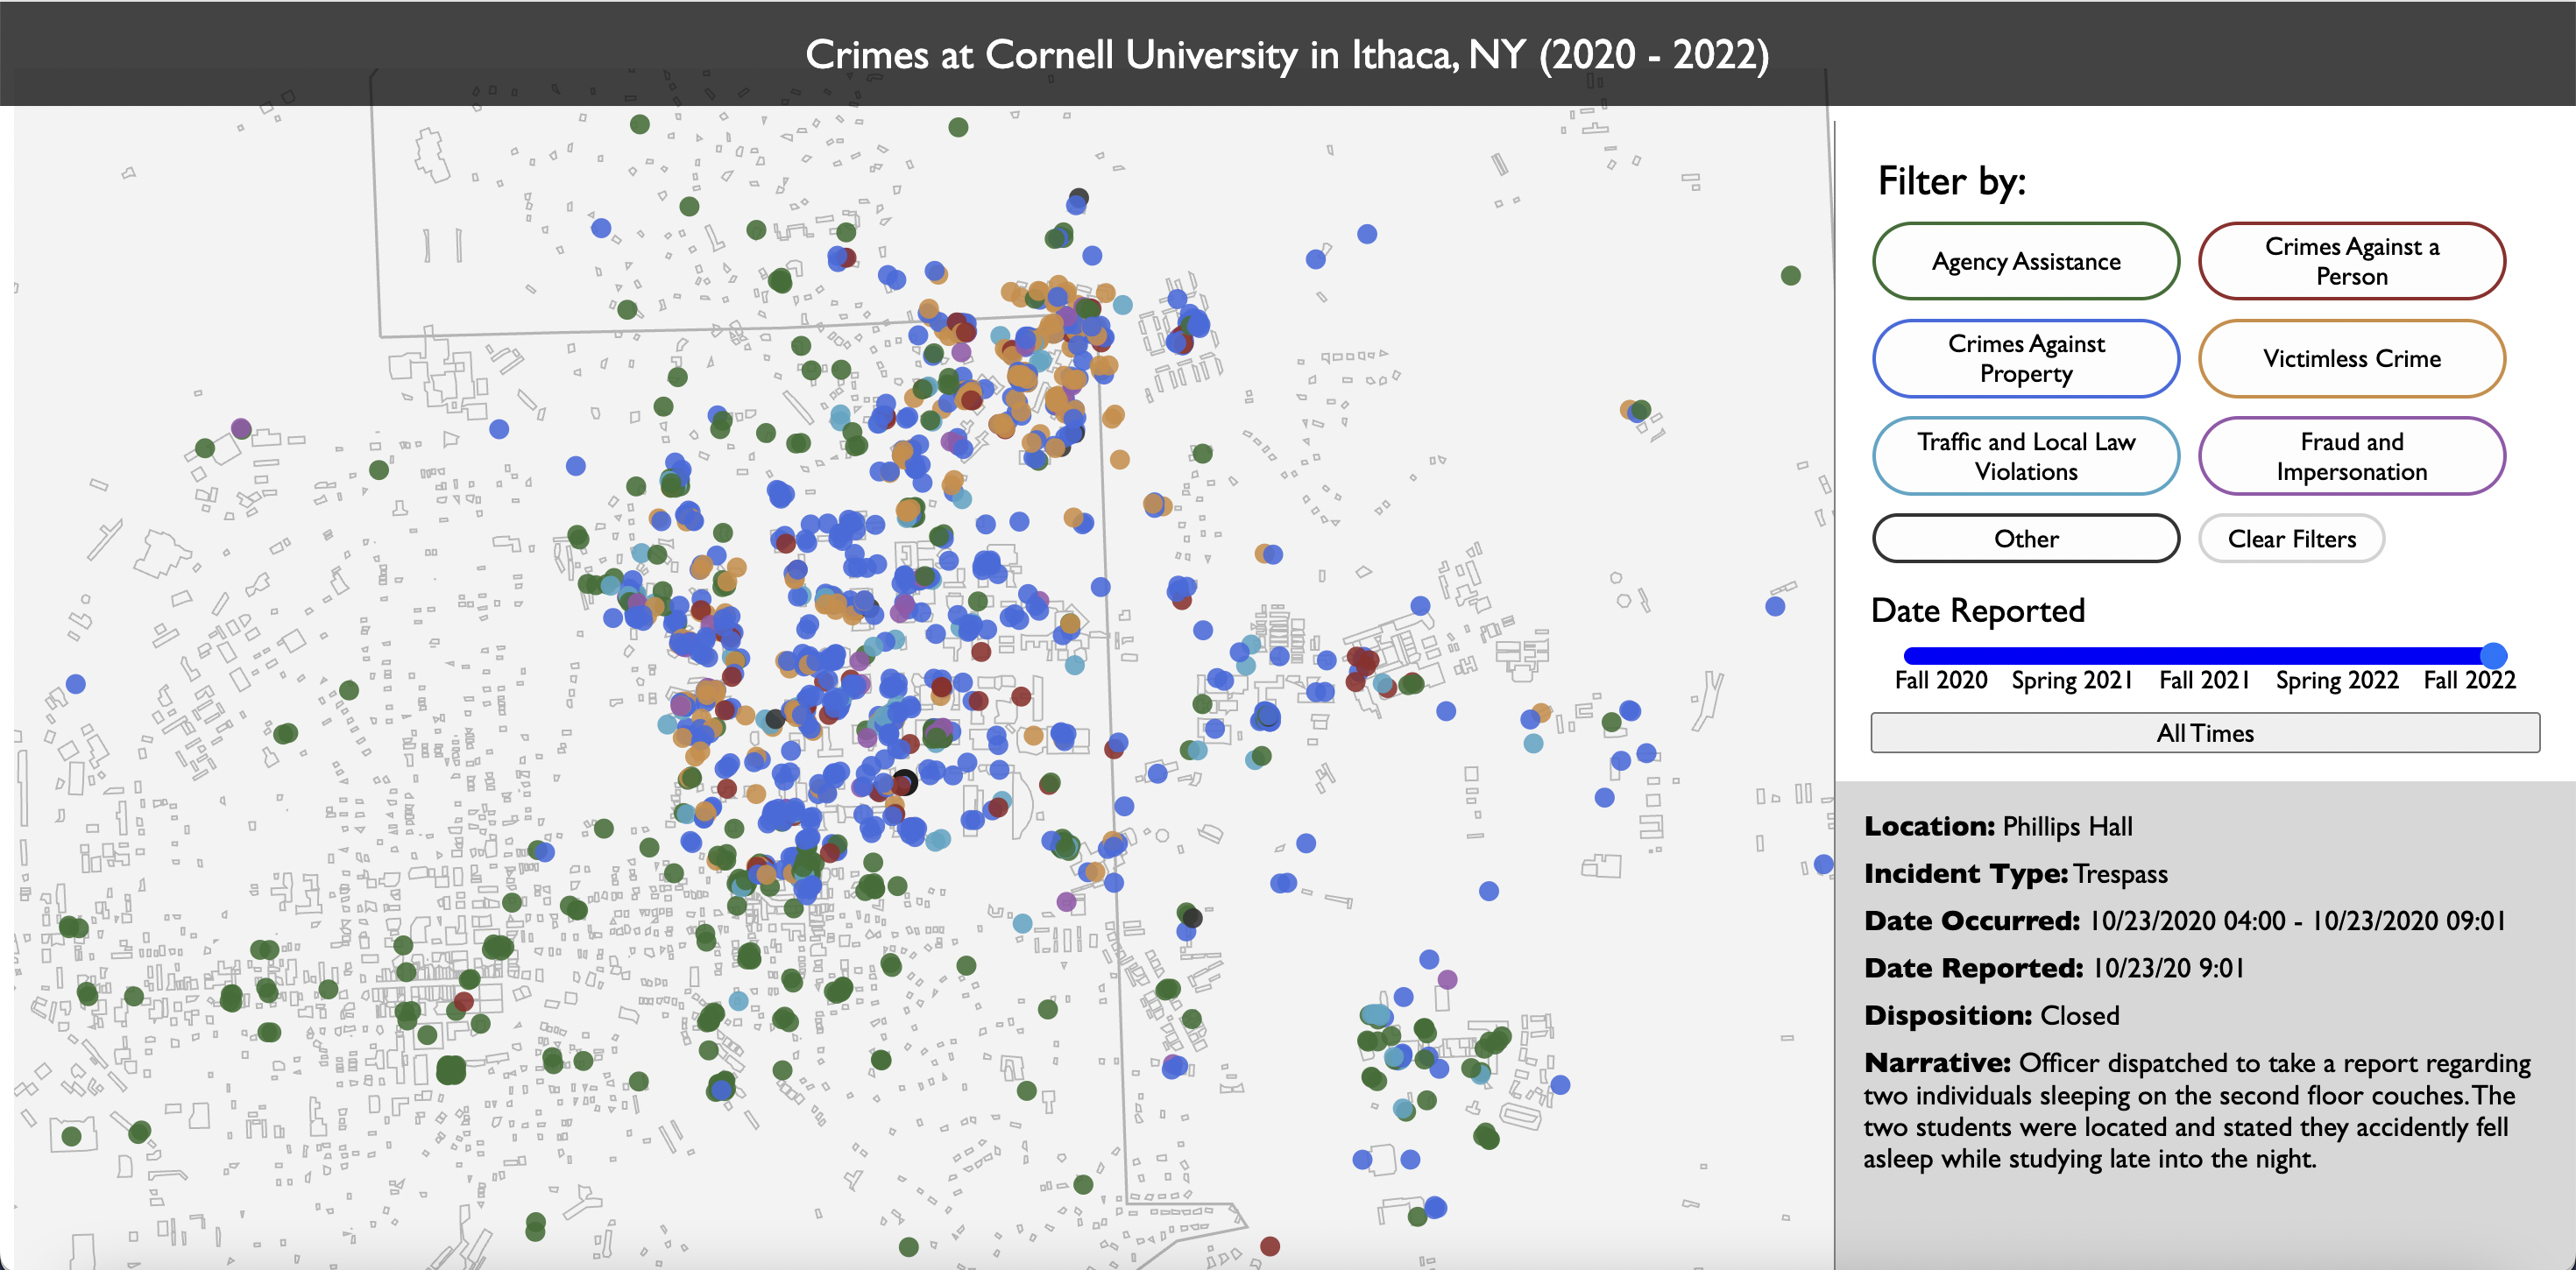Click the Disposition: Closed line
This screenshot has height=1270, width=2576.
pos(1991,1015)
